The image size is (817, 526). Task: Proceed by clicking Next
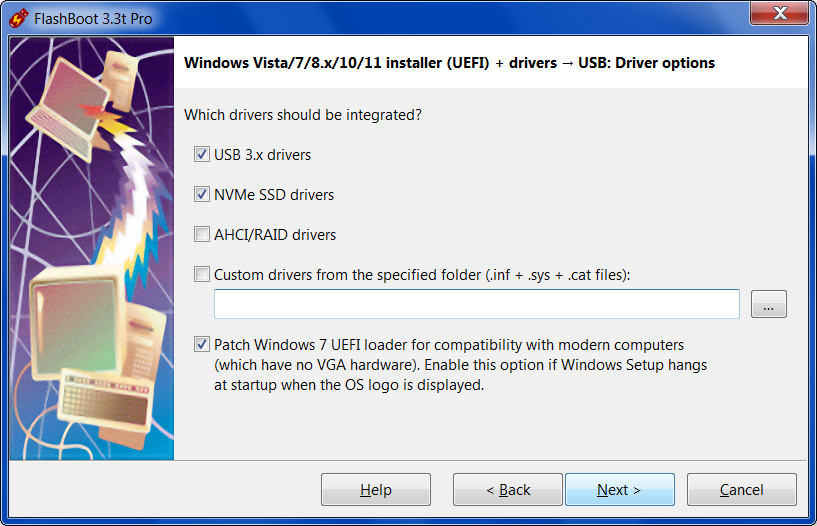(x=619, y=490)
